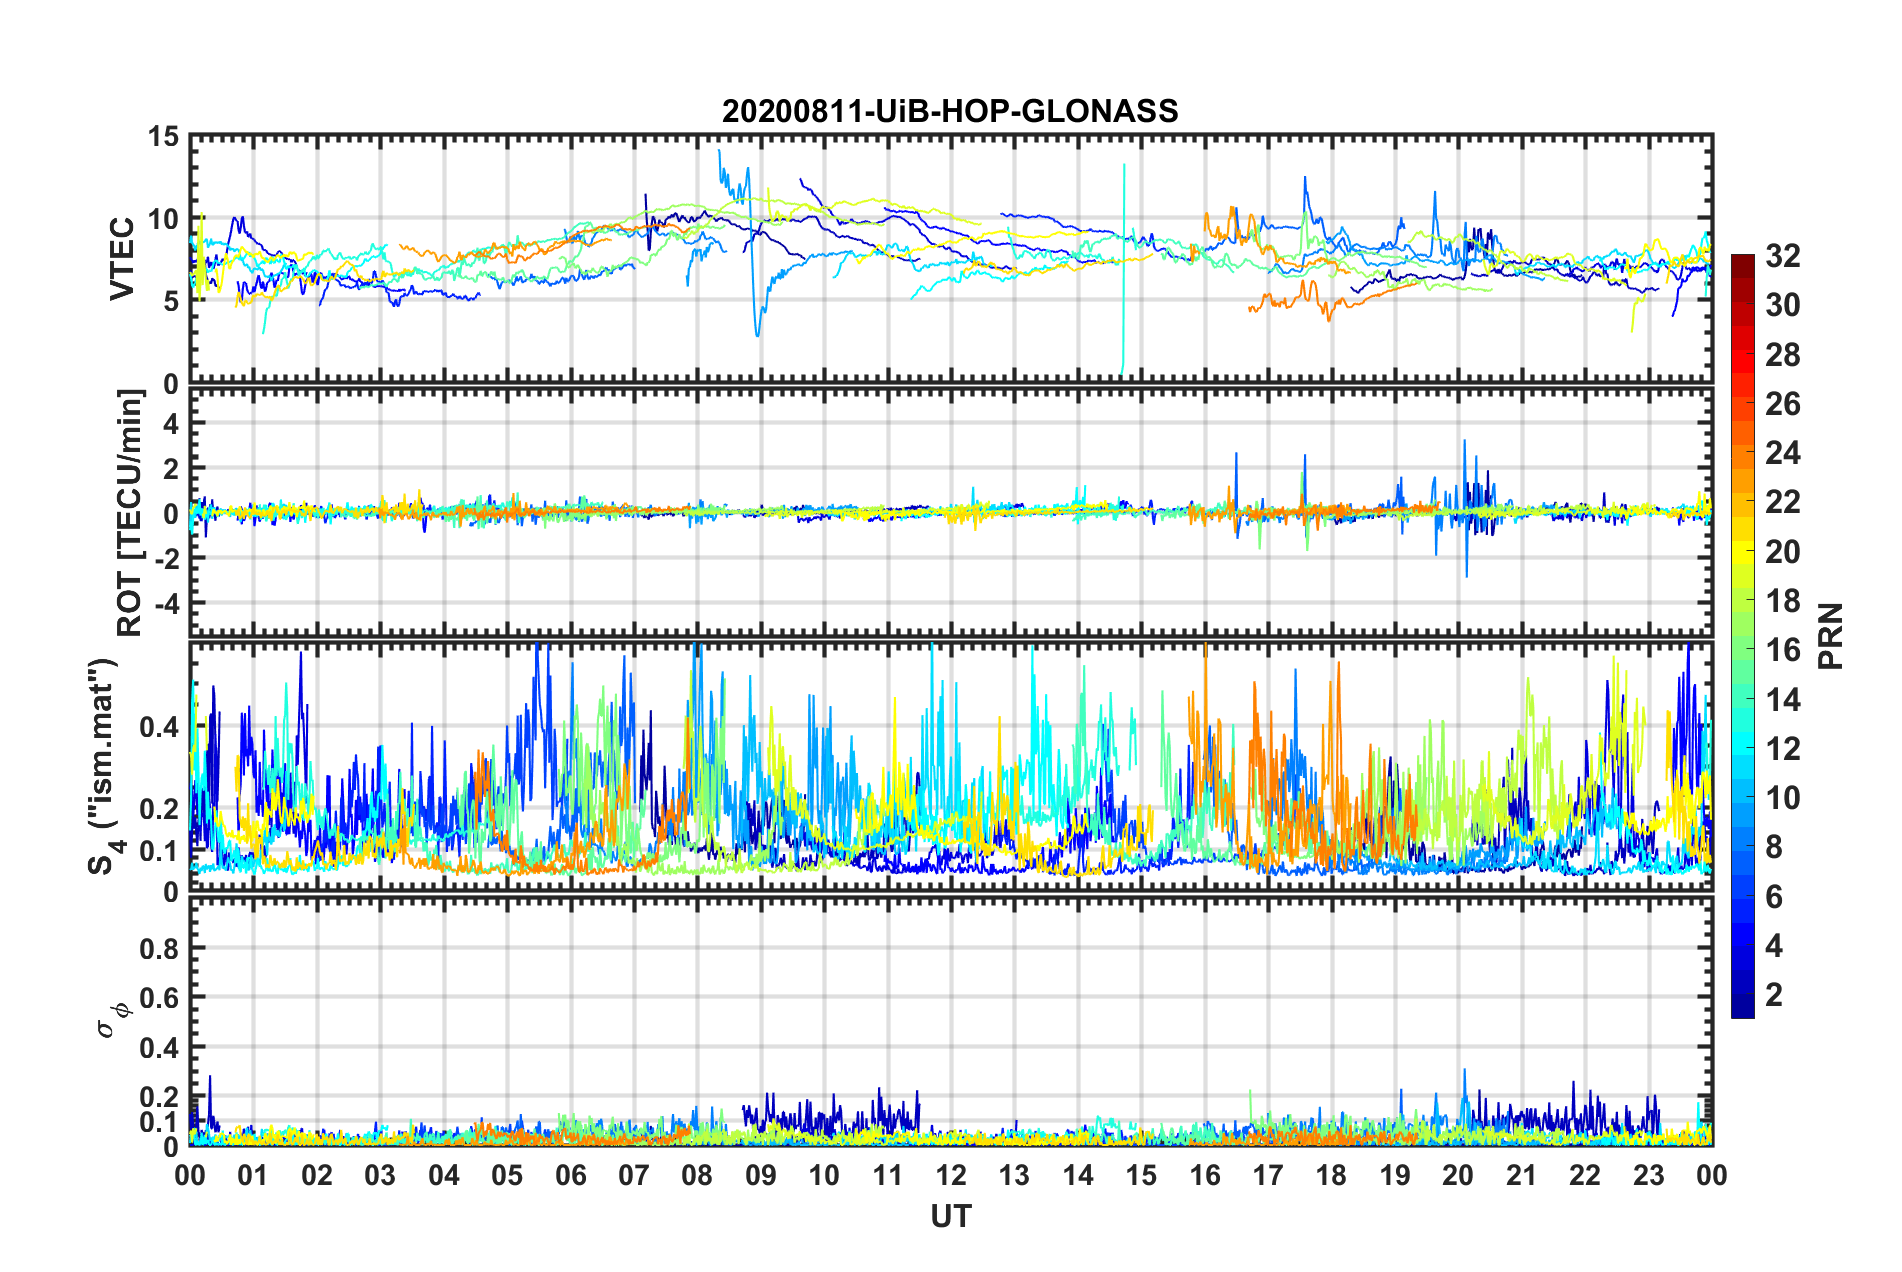Select UT axis tick label 05
This screenshot has height=1272, width=1902.
tap(507, 1175)
